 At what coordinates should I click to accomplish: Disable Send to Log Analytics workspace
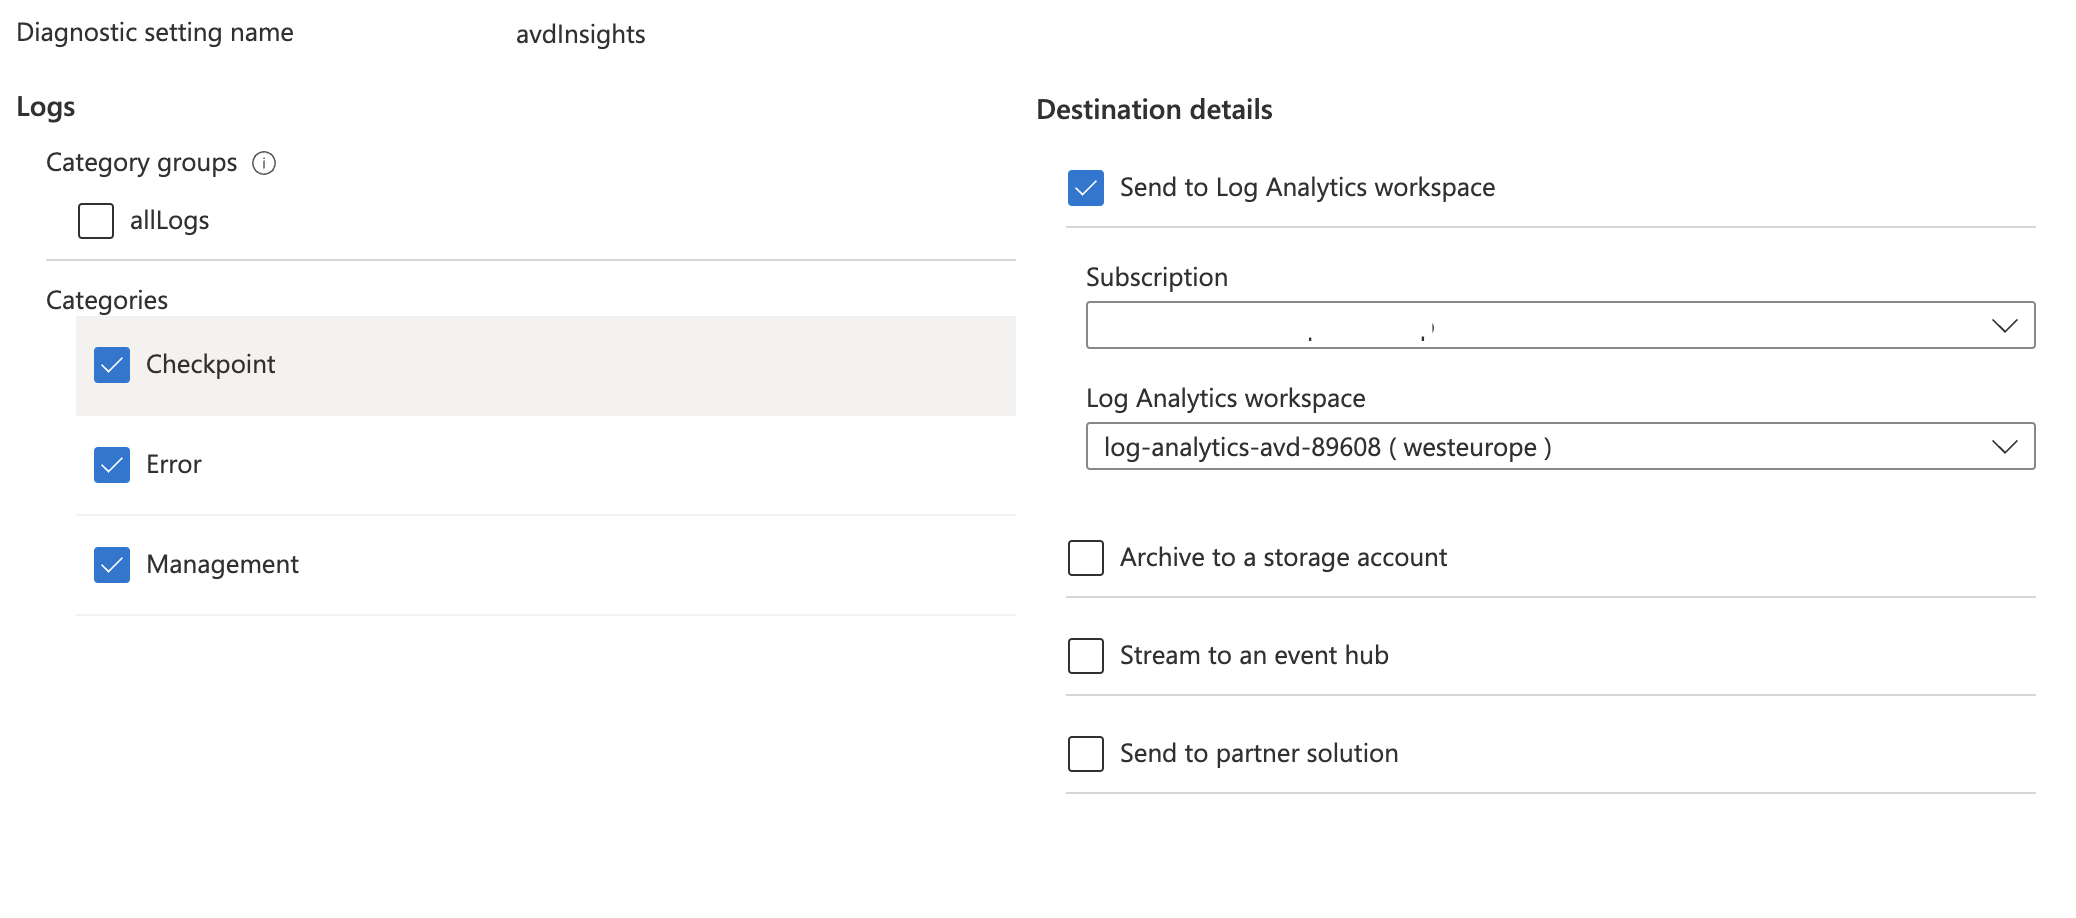click(x=1085, y=187)
